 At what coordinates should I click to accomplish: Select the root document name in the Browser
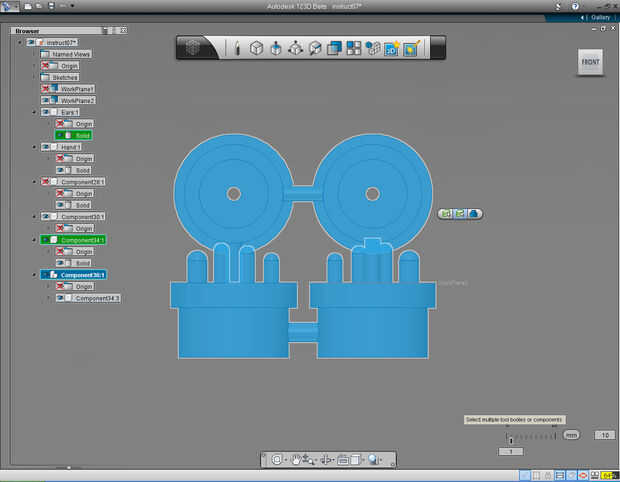click(x=61, y=42)
